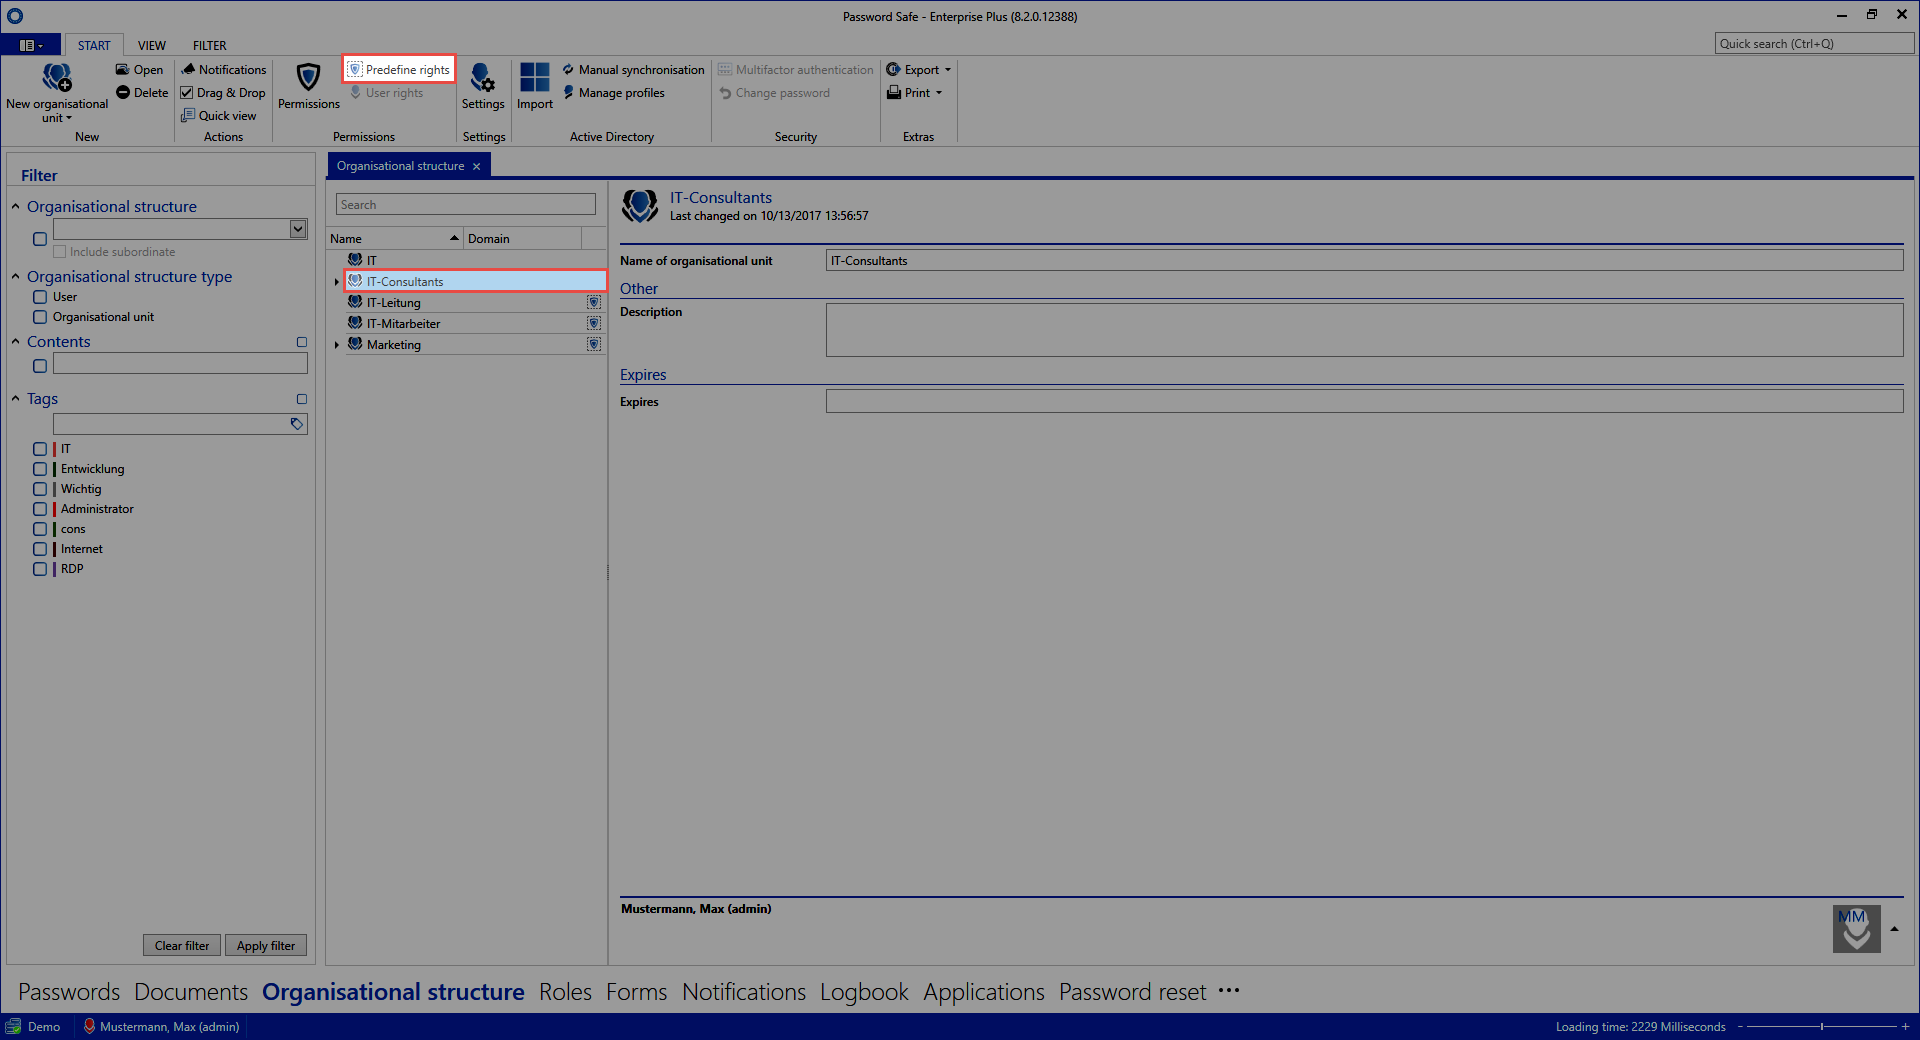Check the Administrator tag
The height and width of the screenshot is (1040, 1920).
tap(40, 509)
